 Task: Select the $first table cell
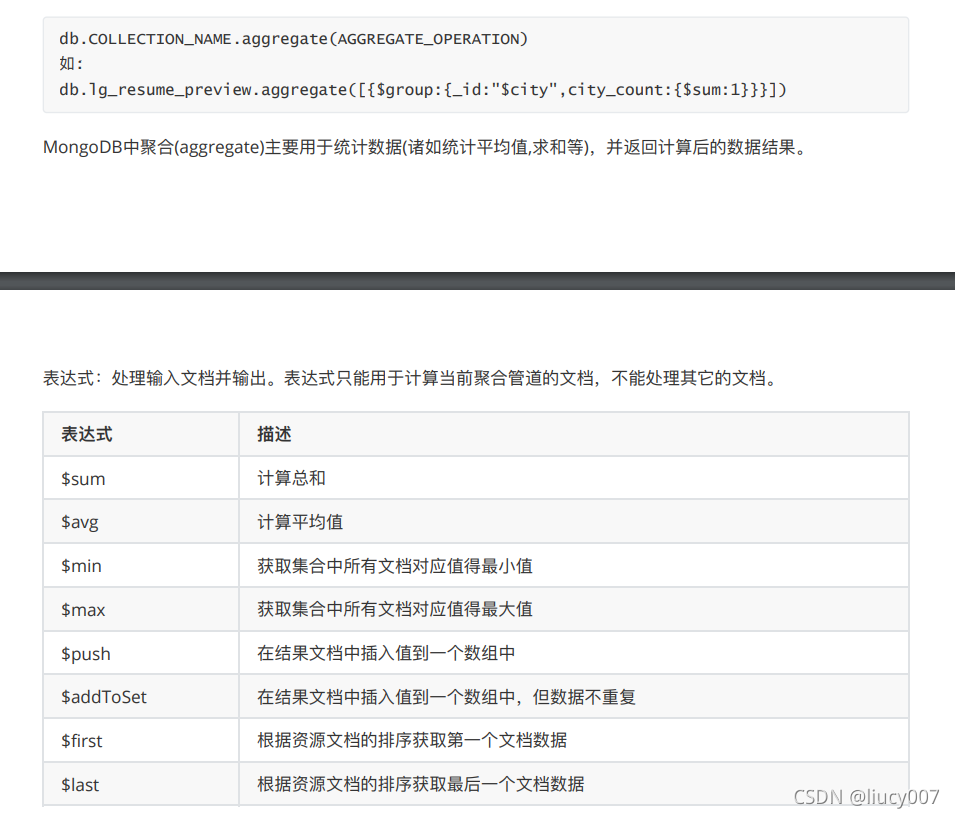click(x=141, y=741)
